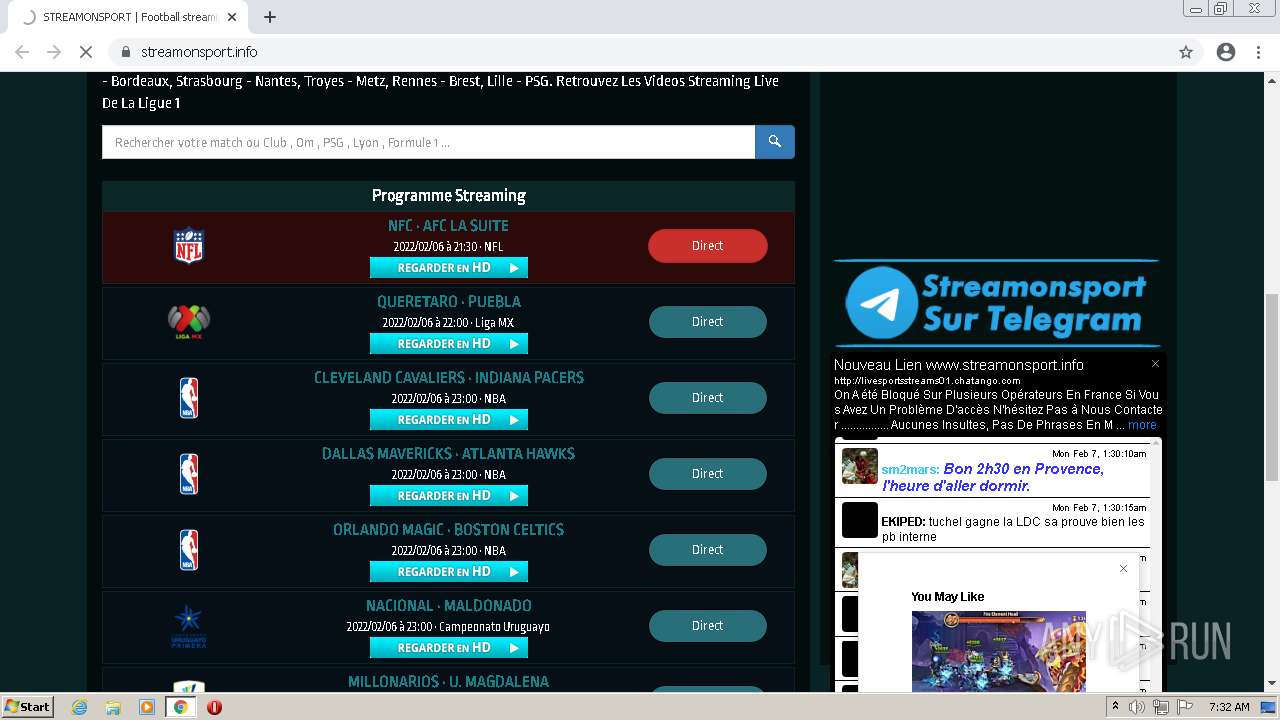1280x720 pixels.
Task: View site information padlock icon
Action: (x=126, y=52)
